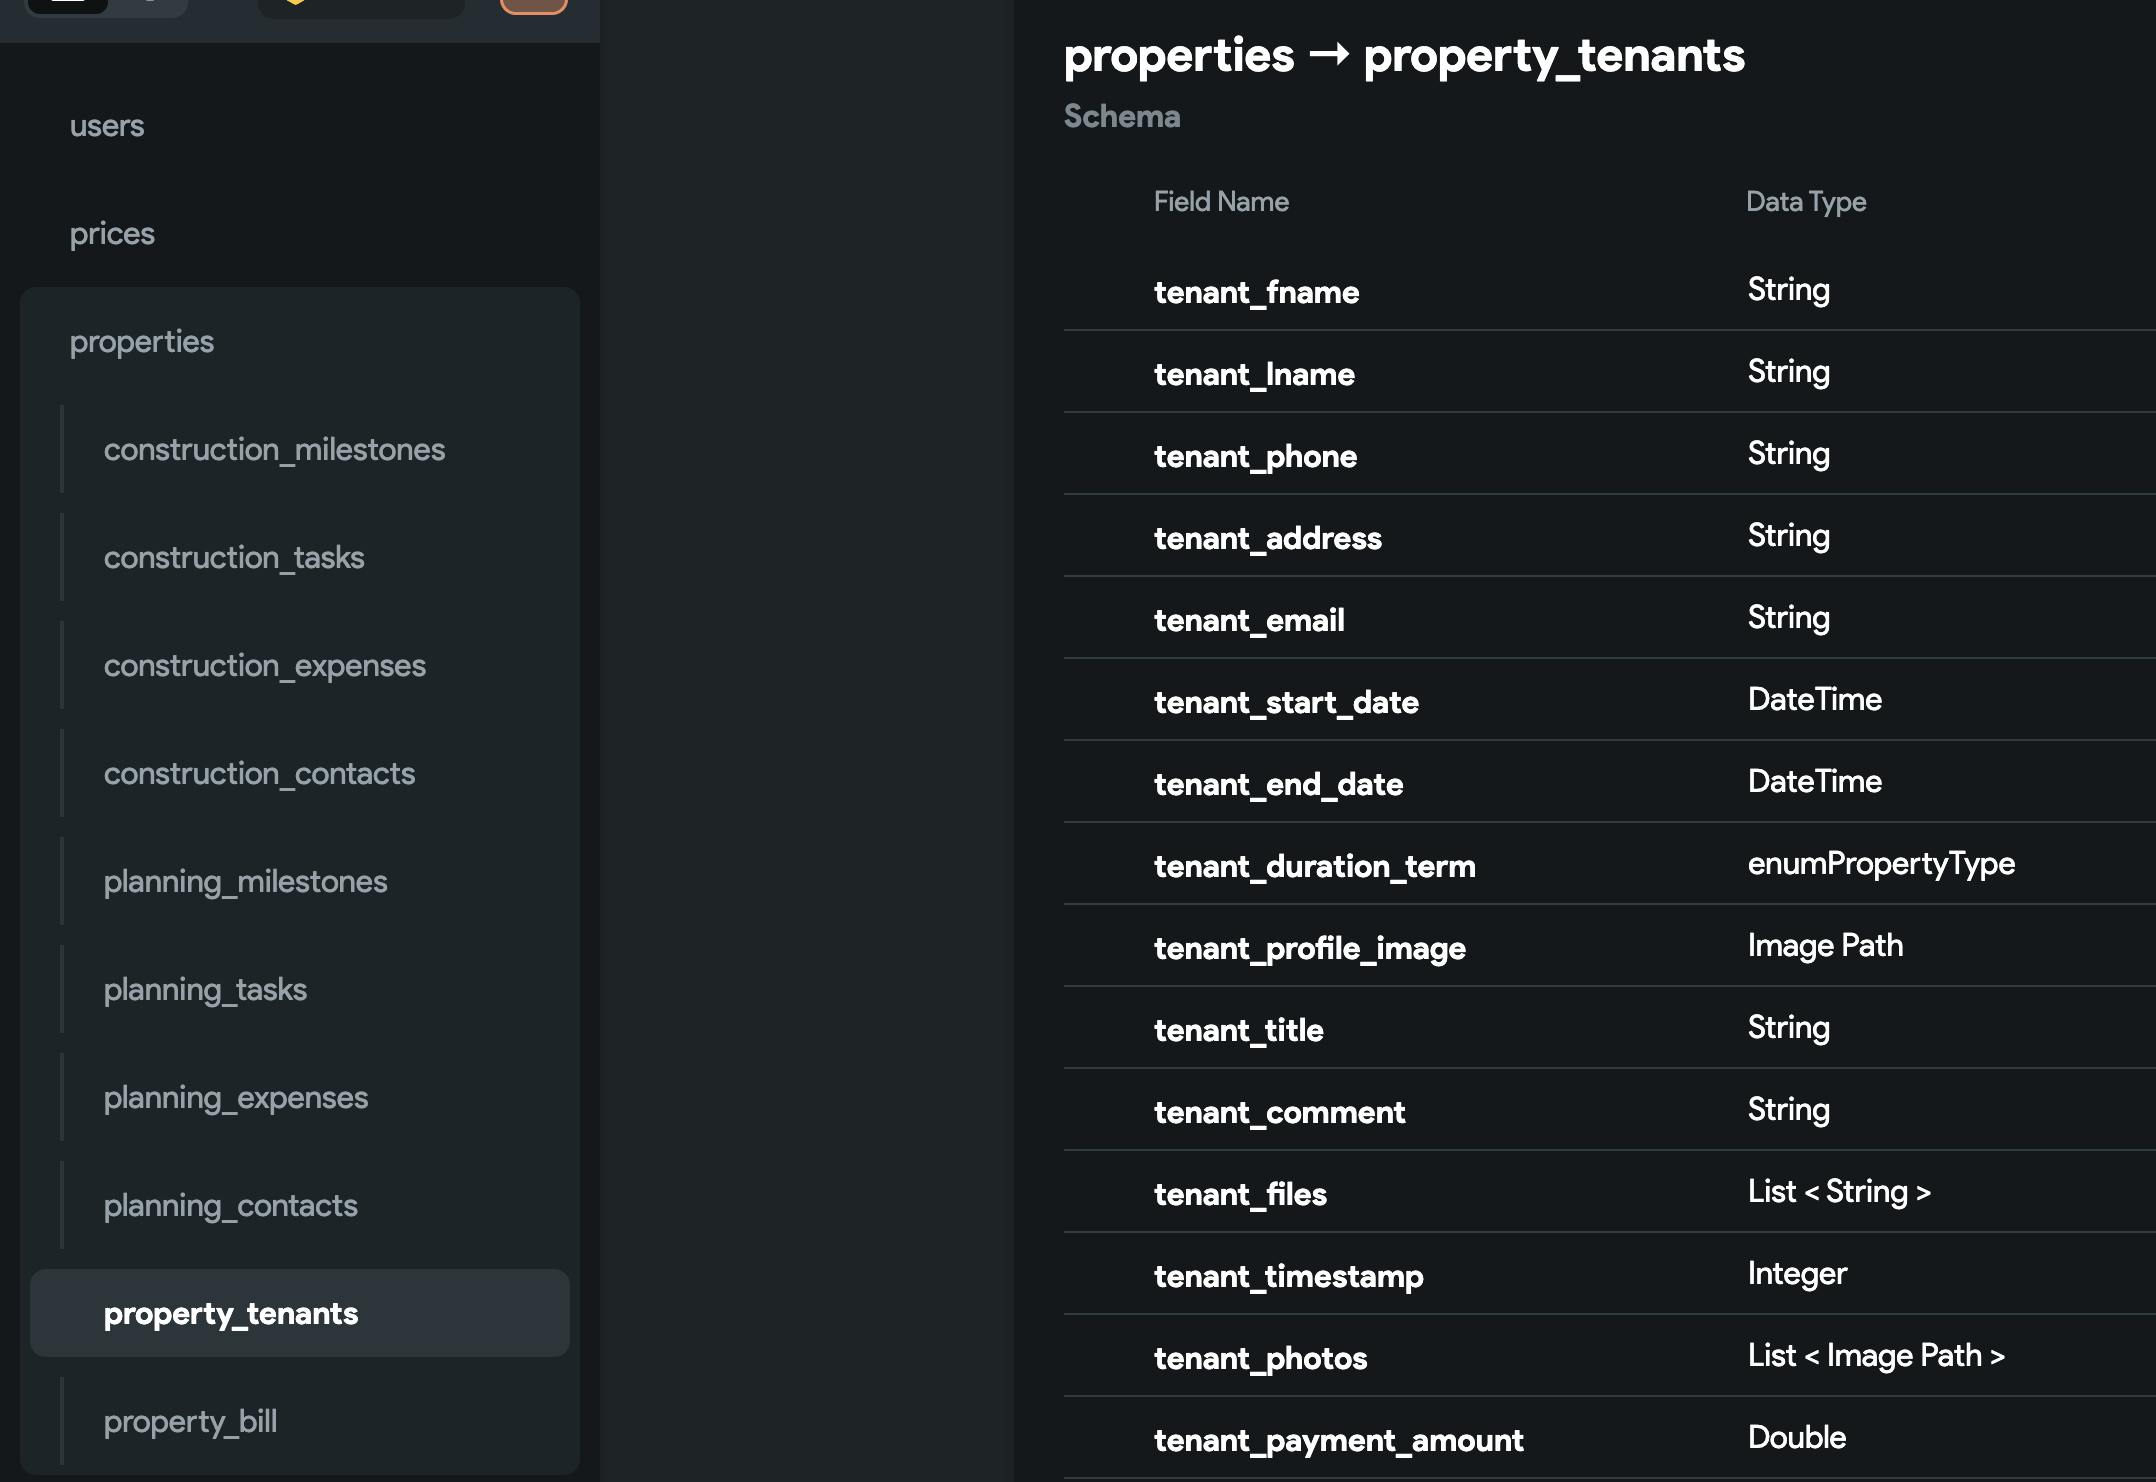Select the tenant_files schema row

[1240, 1194]
